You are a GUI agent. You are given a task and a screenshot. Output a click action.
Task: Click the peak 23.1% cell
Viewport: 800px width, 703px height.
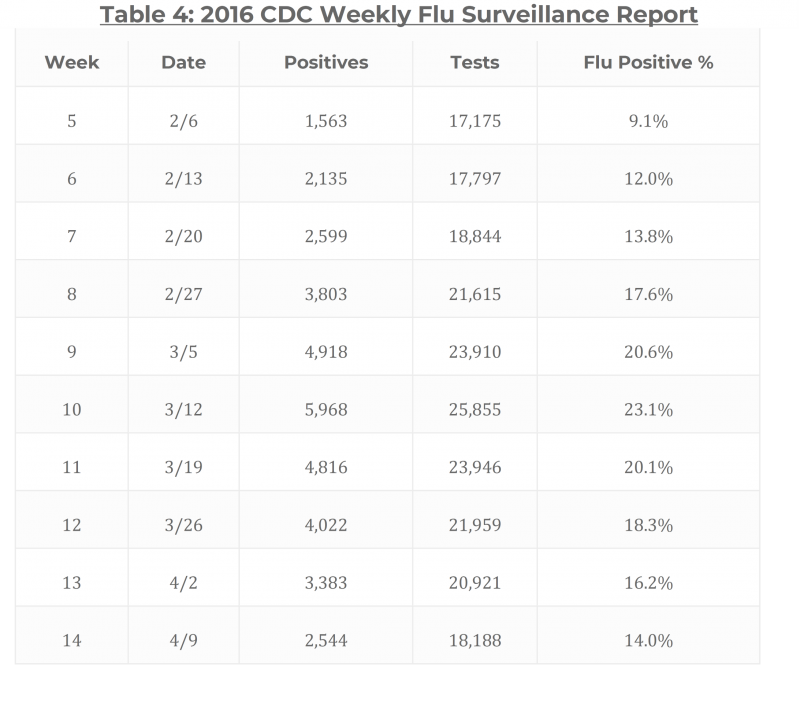(648, 410)
